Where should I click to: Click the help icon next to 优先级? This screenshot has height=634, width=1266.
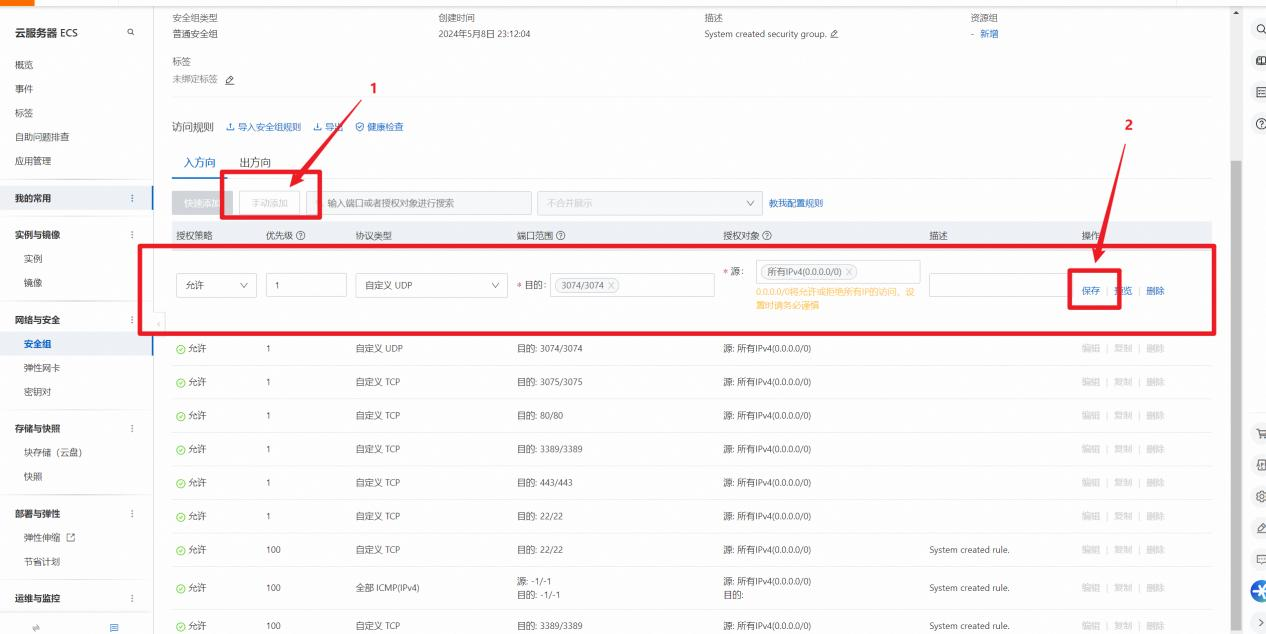coord(300,236)
